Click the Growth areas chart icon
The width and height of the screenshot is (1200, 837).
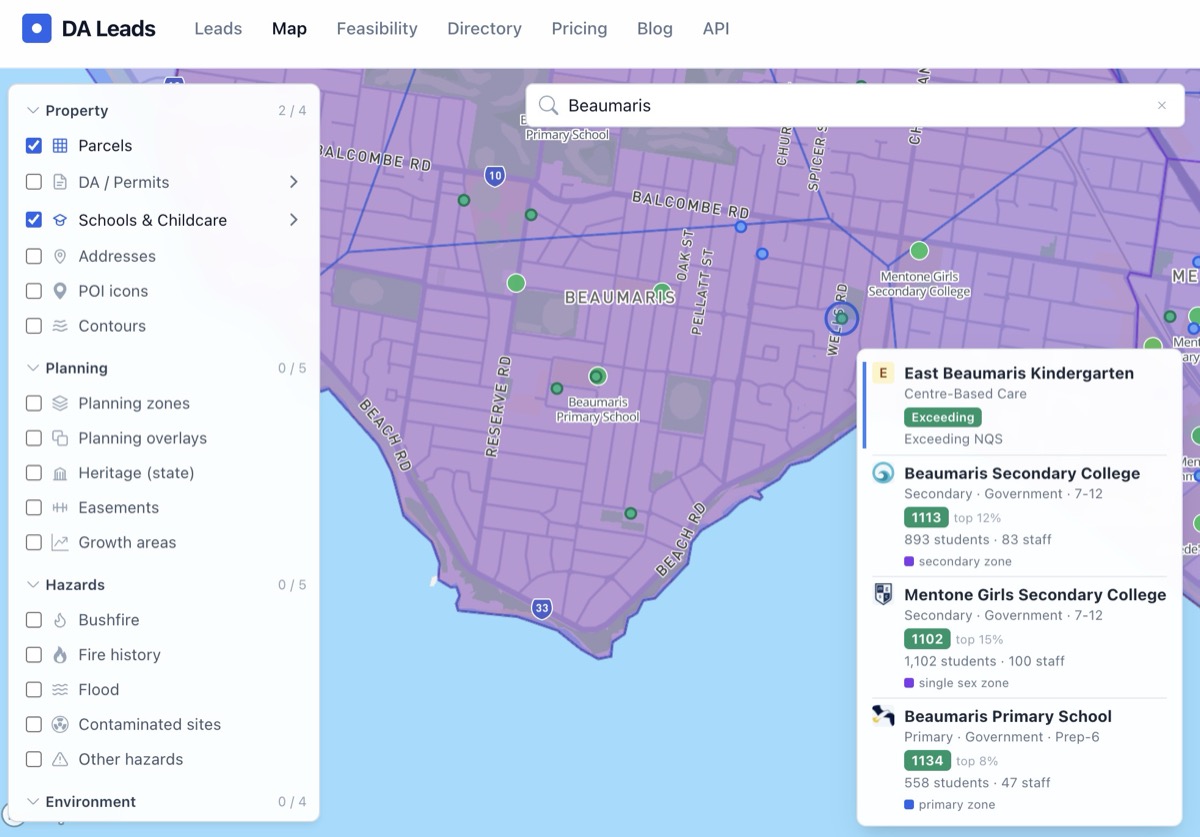pyautogui.click(x=60, y=542)
